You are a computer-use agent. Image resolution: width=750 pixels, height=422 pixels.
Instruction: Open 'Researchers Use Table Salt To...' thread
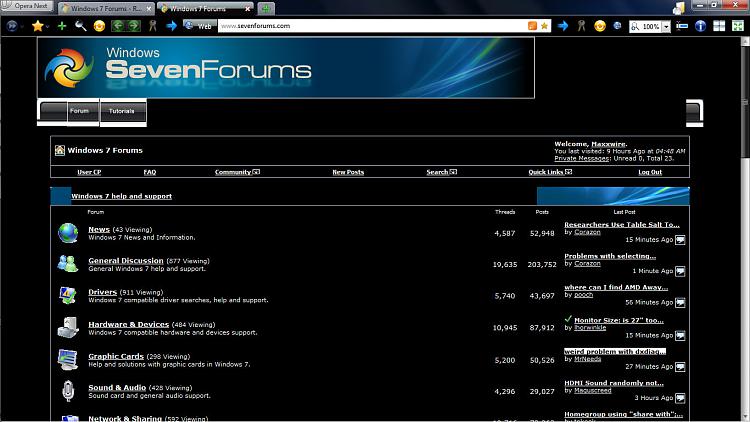click(622, 224)
